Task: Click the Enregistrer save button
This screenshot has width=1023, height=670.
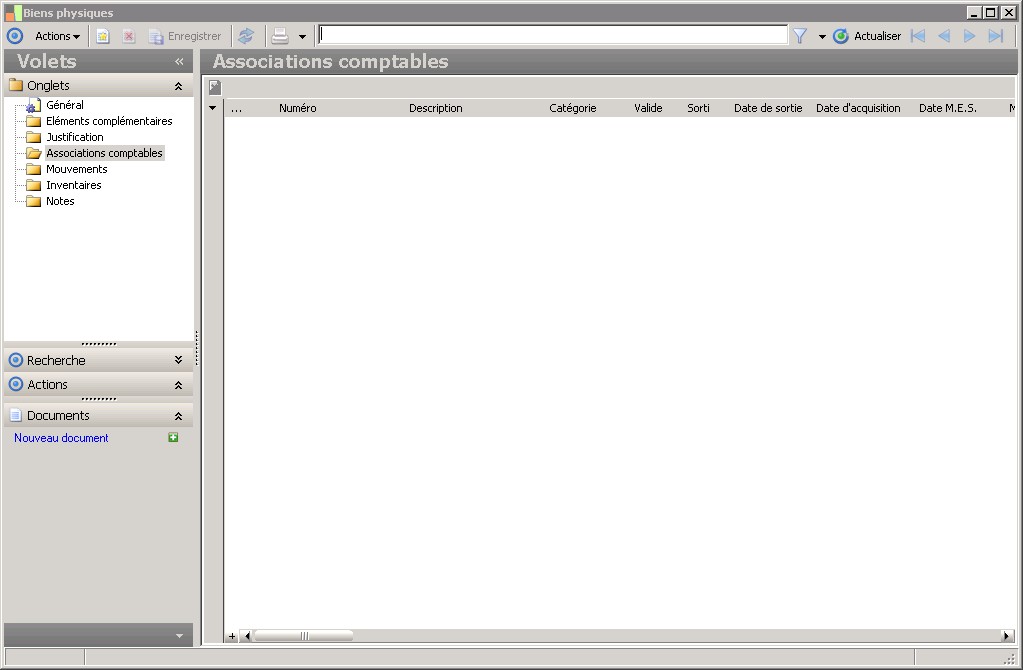Action: coord(185,37)
